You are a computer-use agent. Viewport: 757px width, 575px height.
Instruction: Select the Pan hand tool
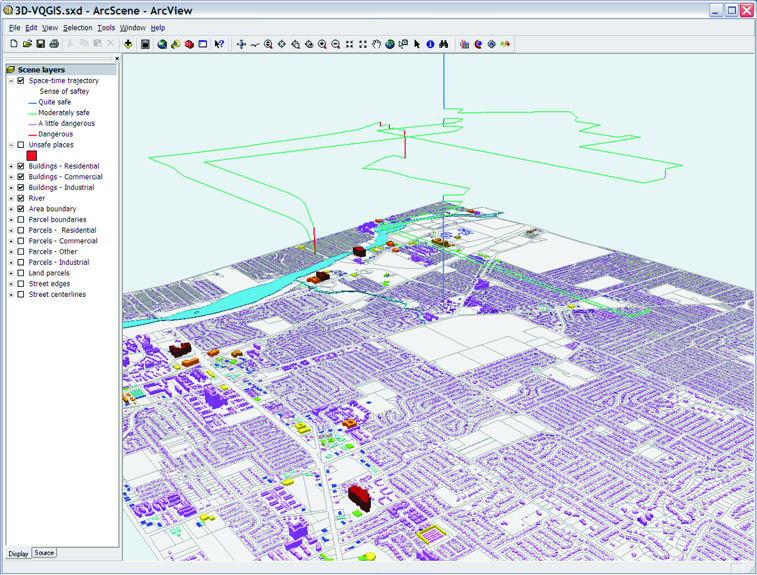tap(376, 44)
